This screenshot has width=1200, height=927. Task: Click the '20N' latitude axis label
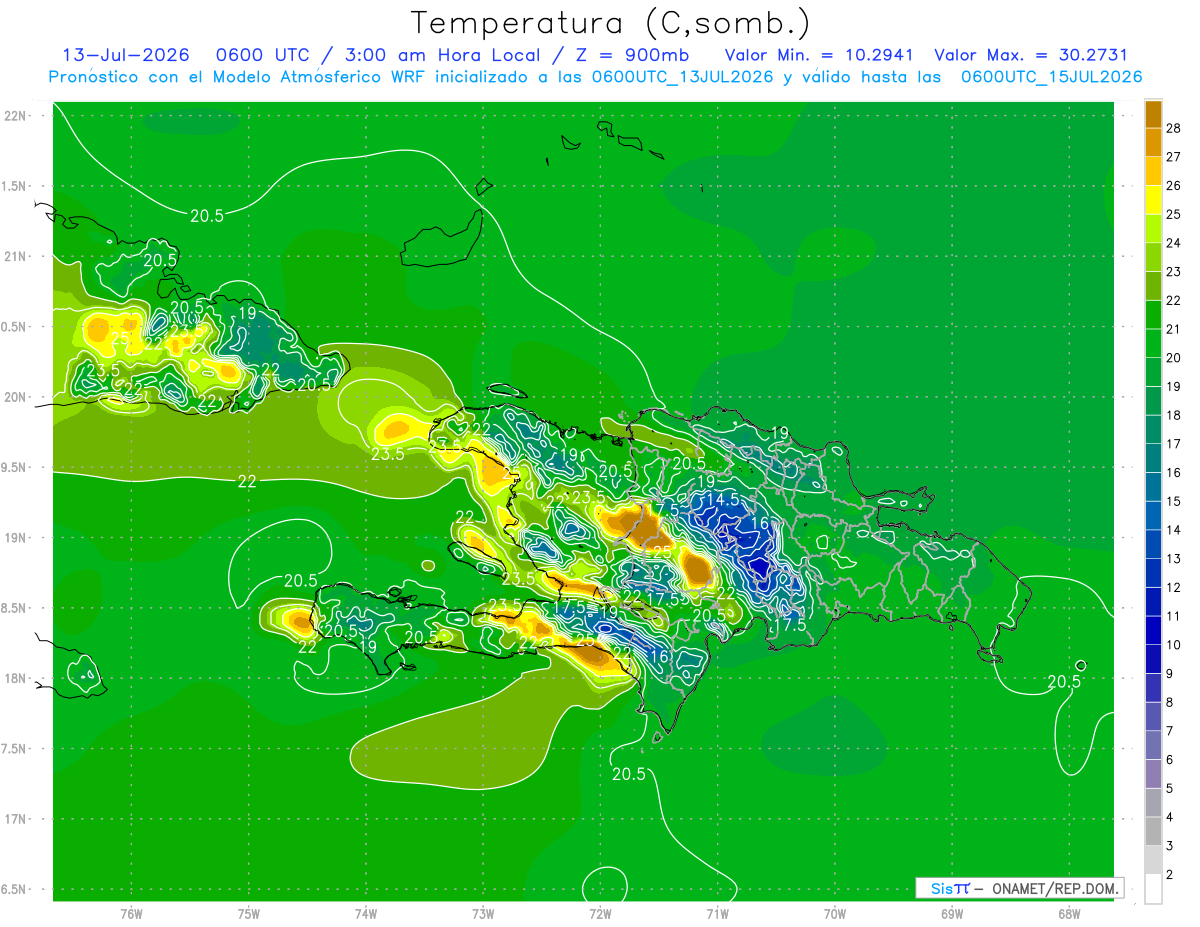tap(17, 397)
